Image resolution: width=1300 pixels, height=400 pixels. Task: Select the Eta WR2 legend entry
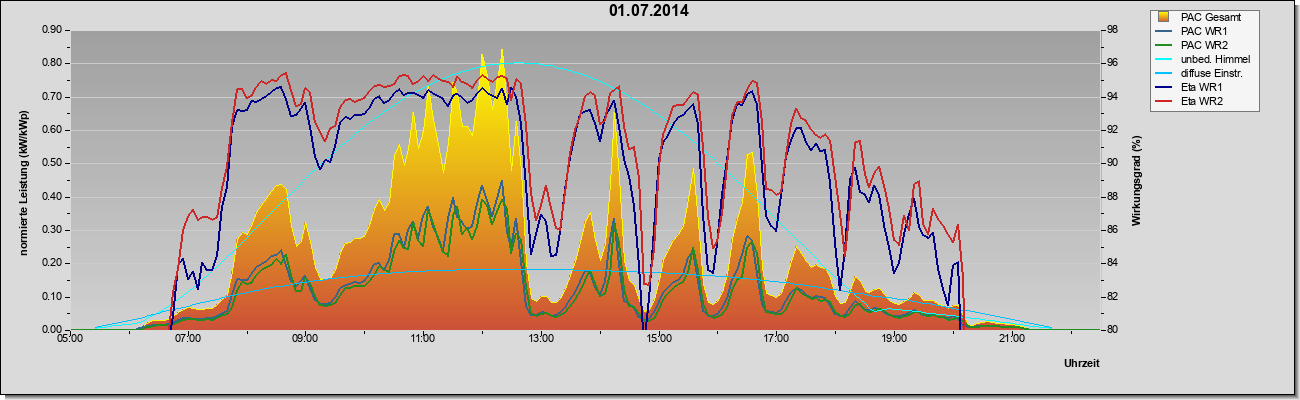1192,101
